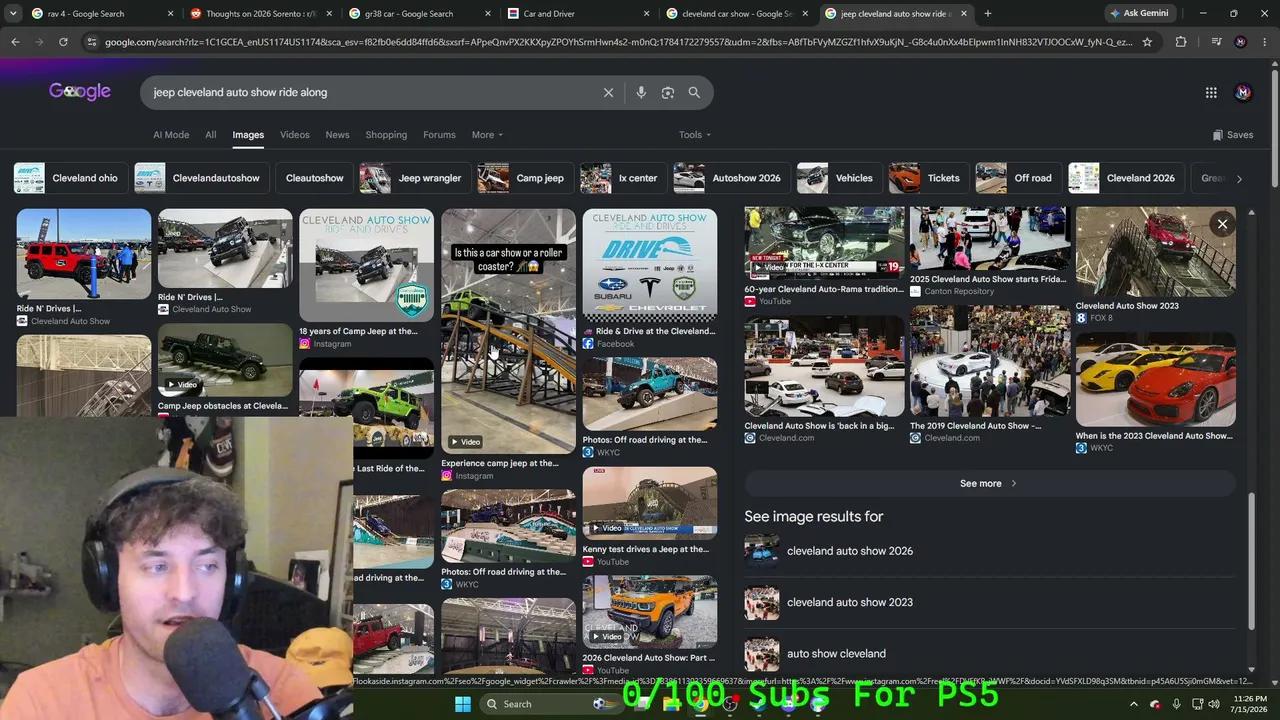
Task: Select the Shopping search filter
Action: point(386,135)
